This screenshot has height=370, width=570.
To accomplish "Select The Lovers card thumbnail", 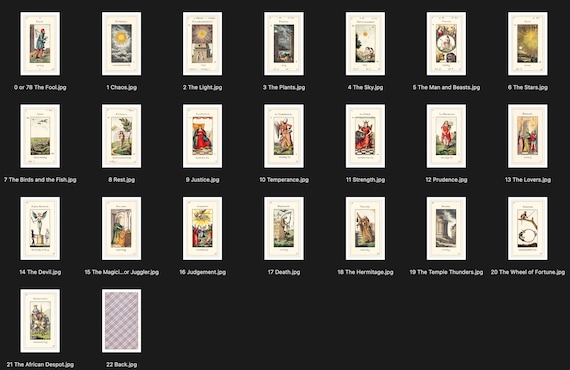I will tap(528, 136).
